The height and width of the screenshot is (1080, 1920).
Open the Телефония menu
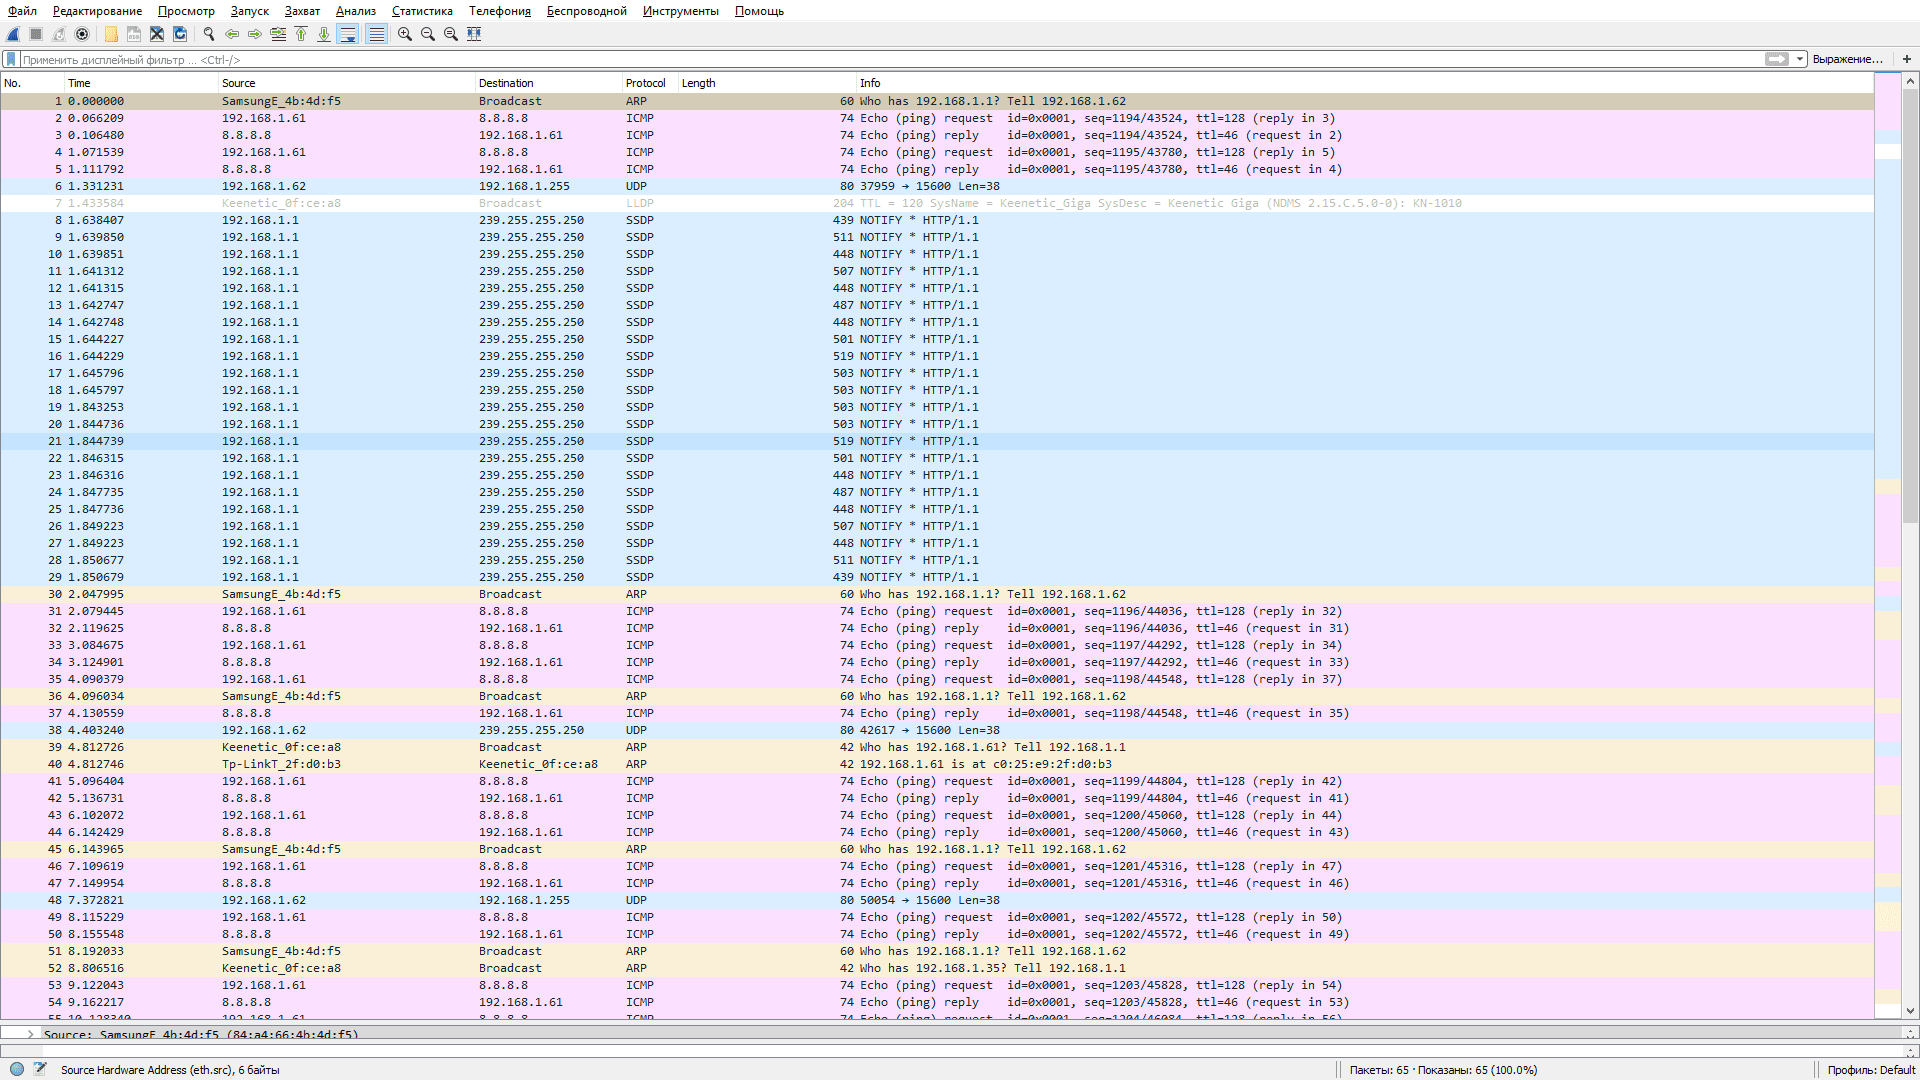tap(499, 11)
